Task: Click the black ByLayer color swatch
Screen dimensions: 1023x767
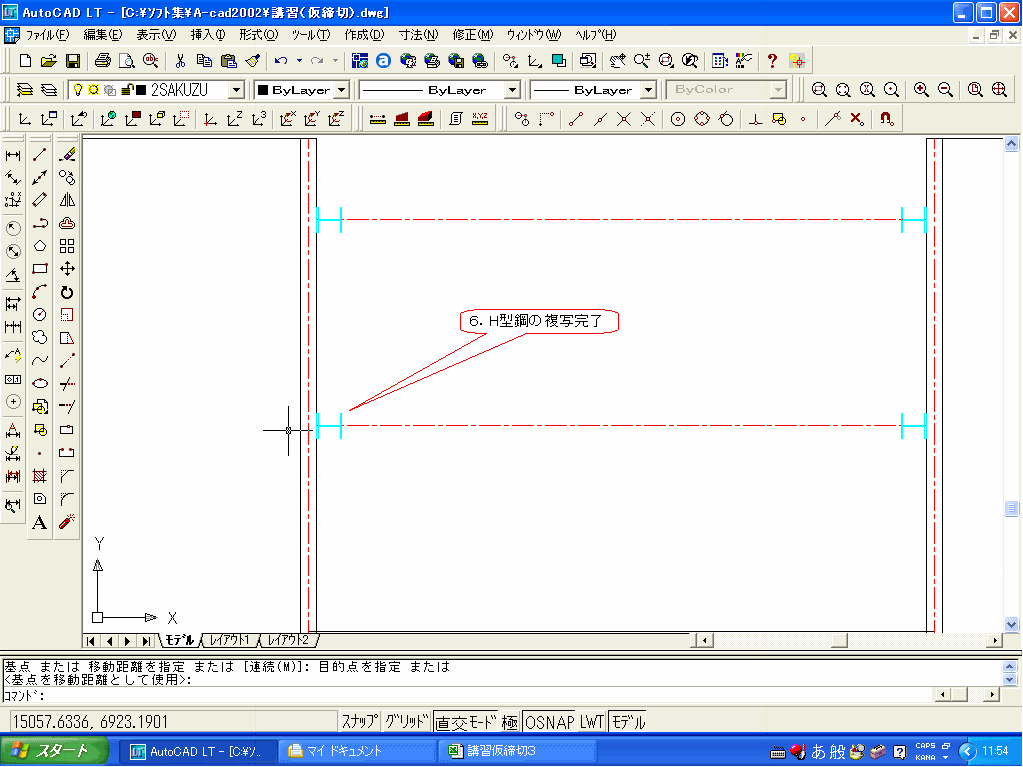Action: [x=263, y=90]
